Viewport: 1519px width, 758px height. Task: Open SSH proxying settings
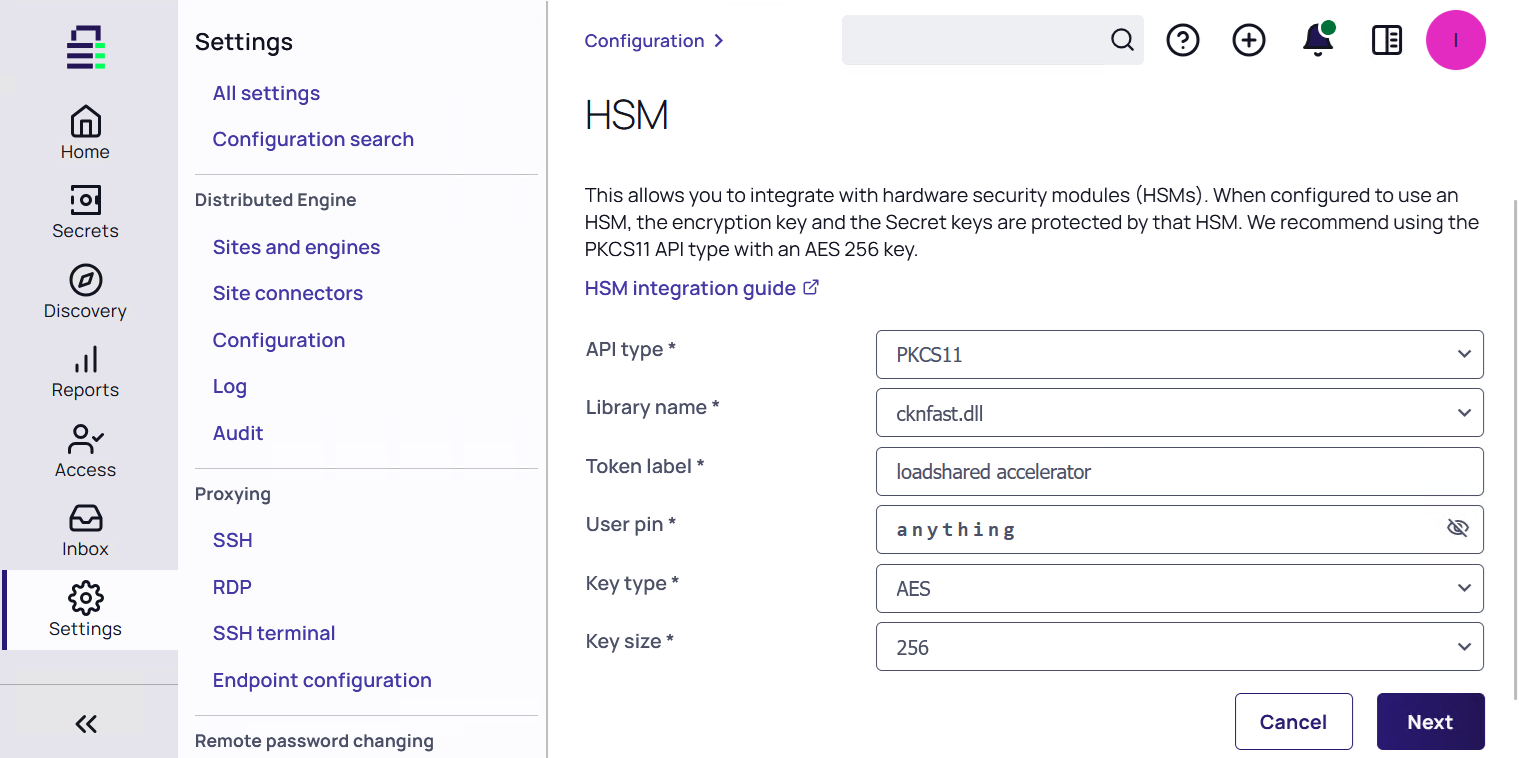click(232, 540)
